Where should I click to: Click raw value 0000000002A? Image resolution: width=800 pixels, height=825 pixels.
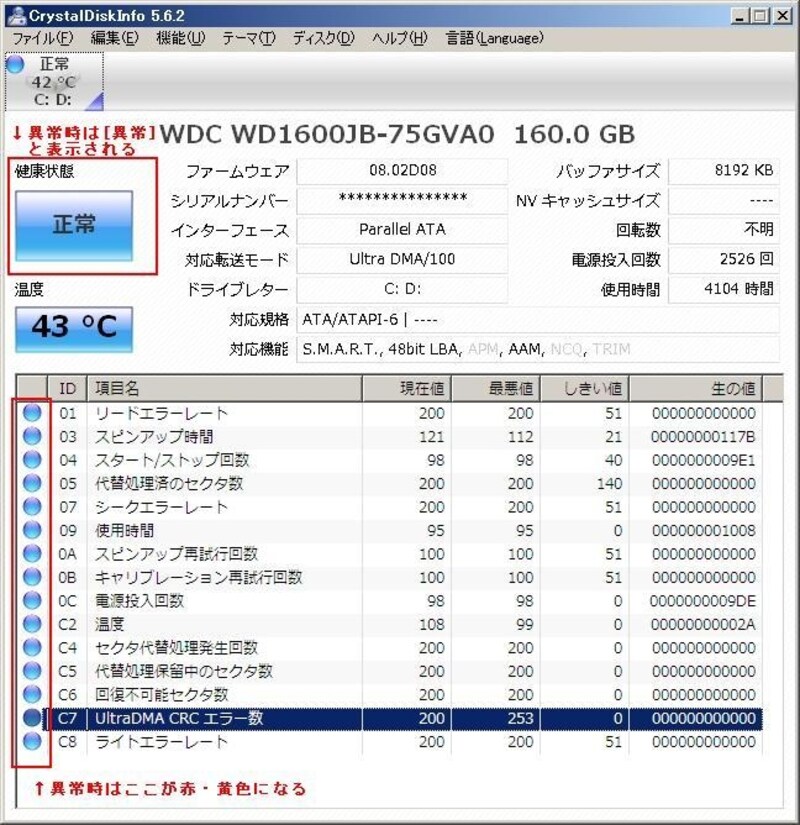703,624
